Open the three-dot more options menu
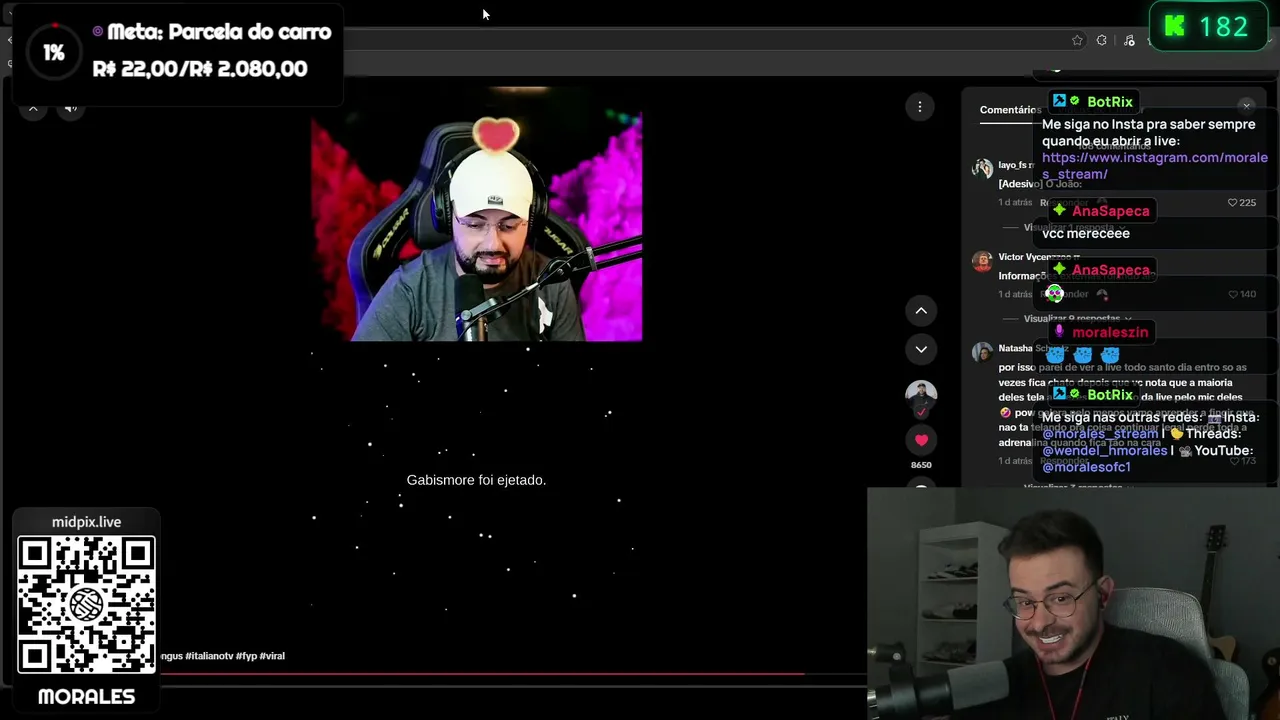The height and width of the screenshot is (720, 1280). (x=920, y=107)
